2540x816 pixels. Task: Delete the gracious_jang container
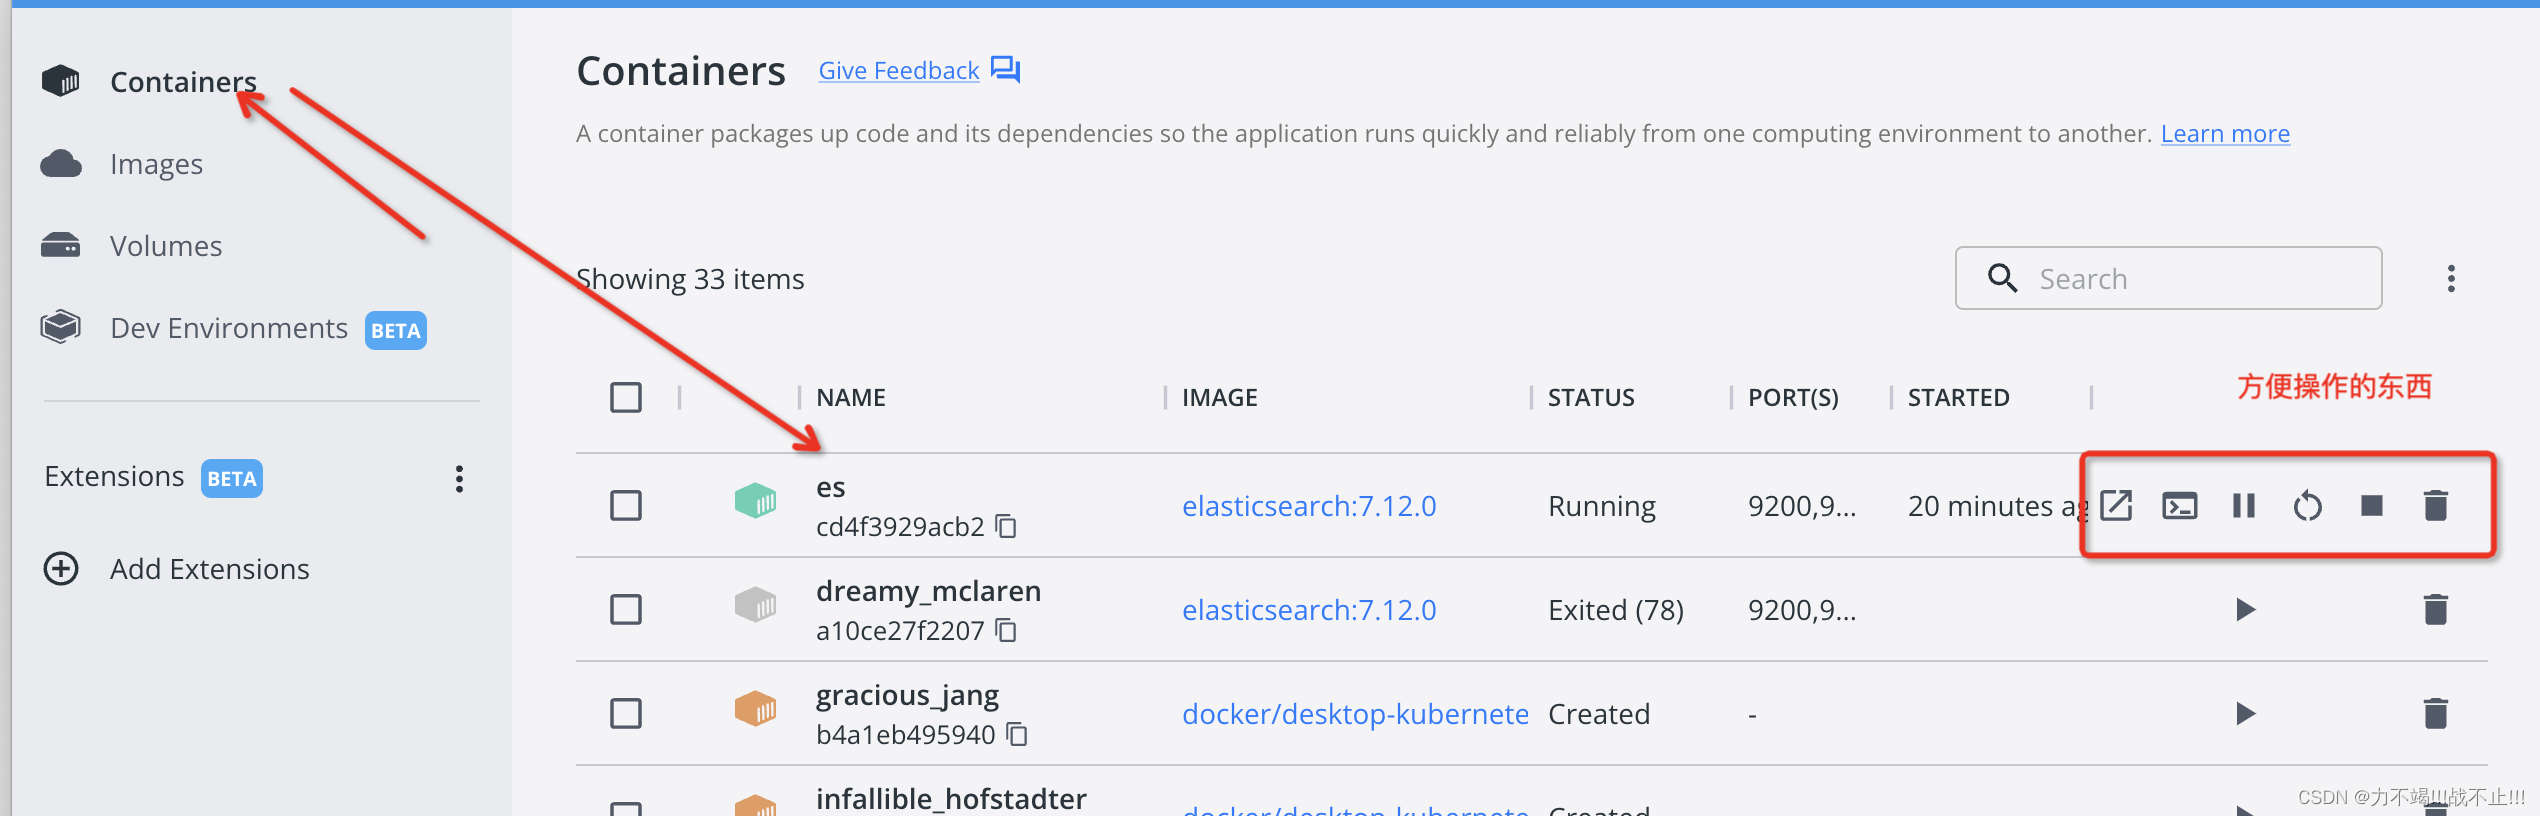[x=2436, y=714]
